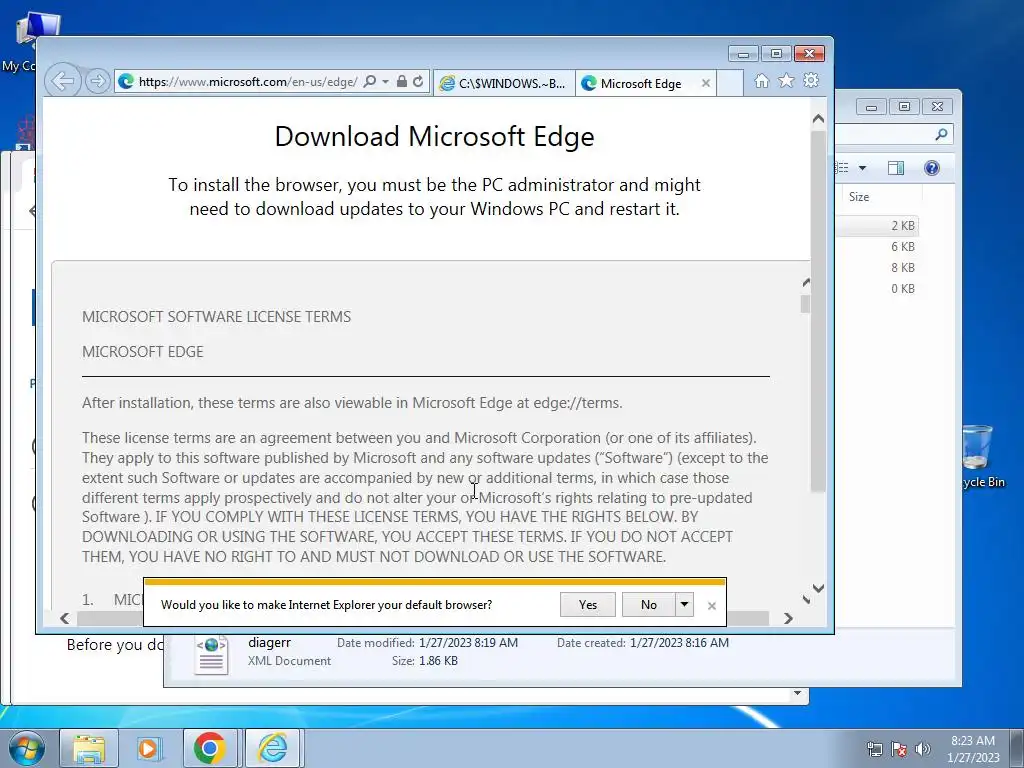Toggle the Explorer preview pane icon
The height and width of the screenshot is (768, 1024).
point(896,168)
